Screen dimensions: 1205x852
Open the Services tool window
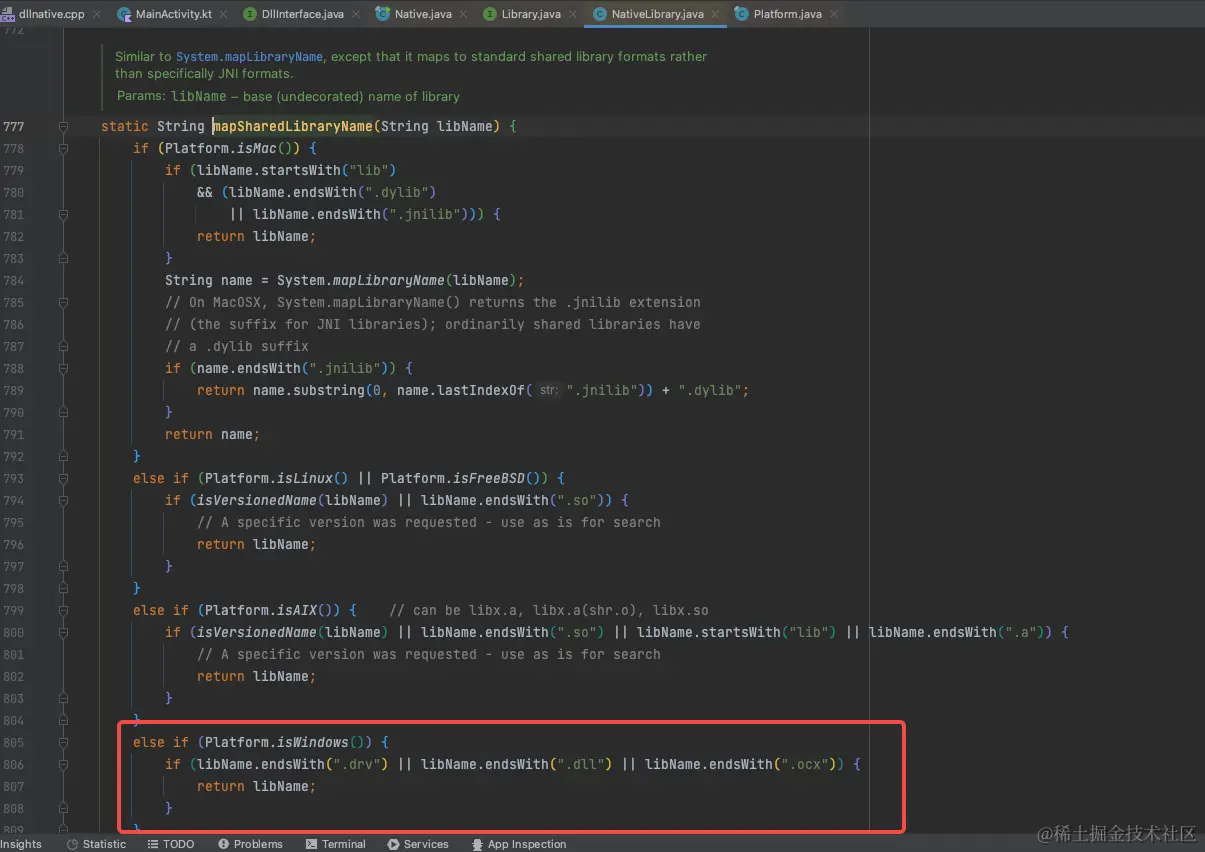[x=418, y=844]
